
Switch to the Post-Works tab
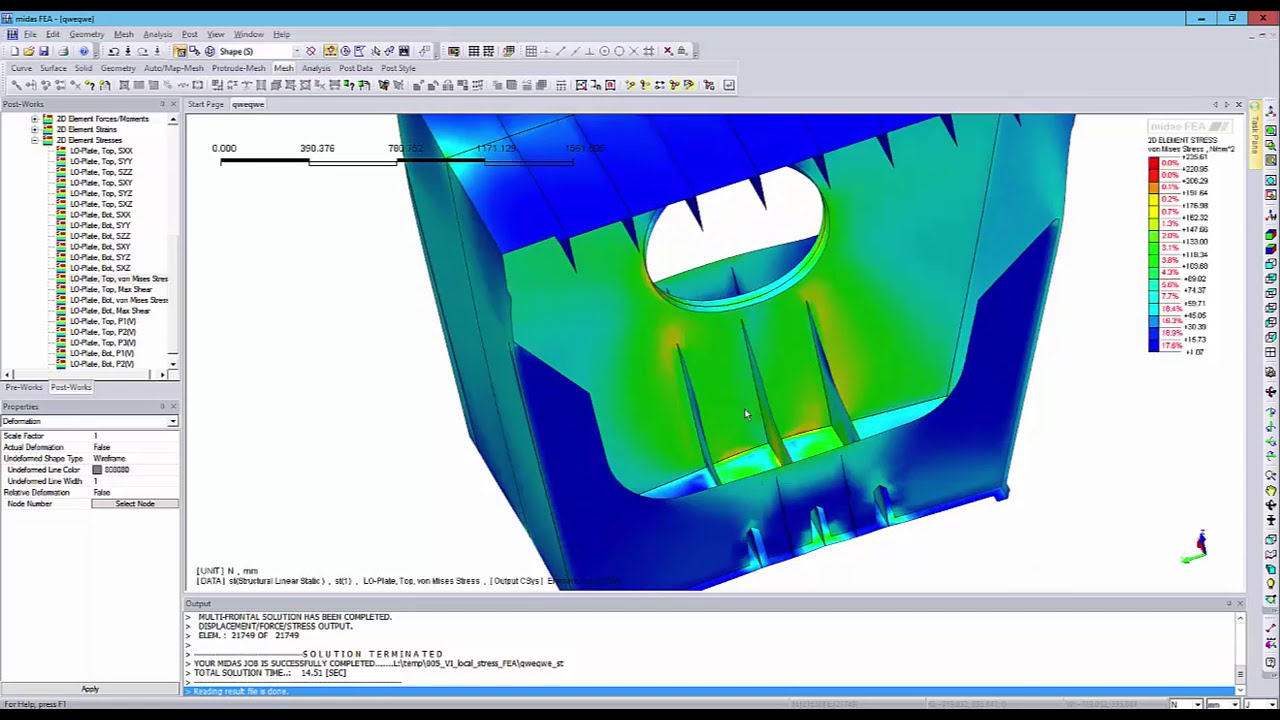point(71,387)
